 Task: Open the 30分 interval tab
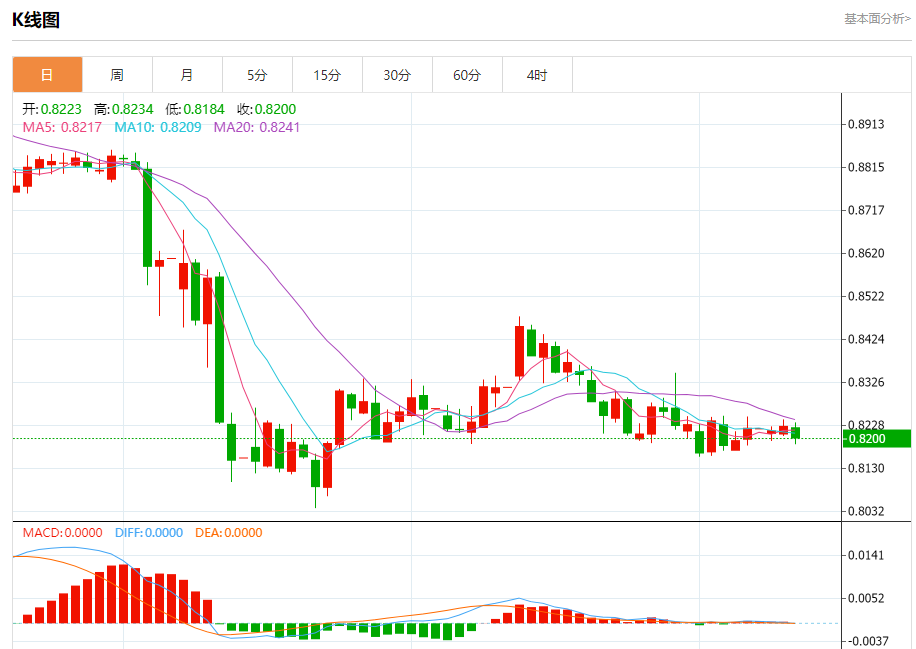[x=398, y=75]
